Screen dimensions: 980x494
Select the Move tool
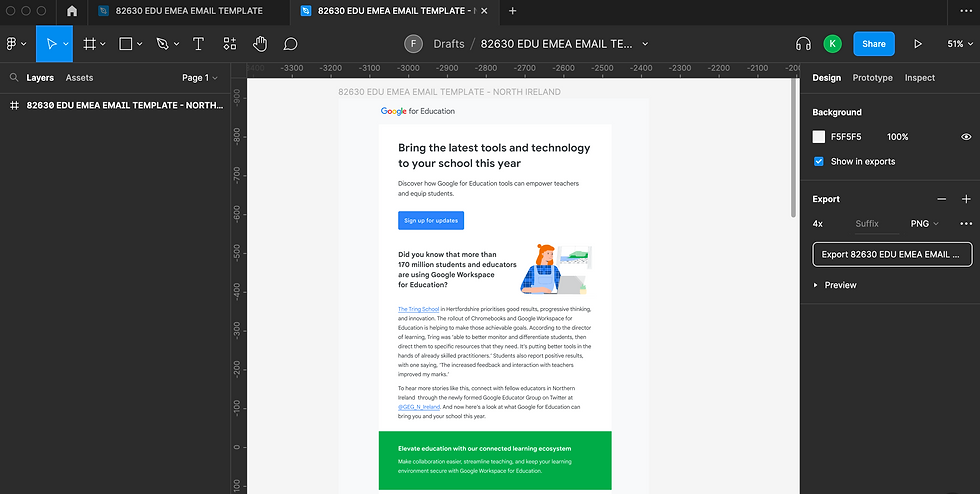pos(51,44)
